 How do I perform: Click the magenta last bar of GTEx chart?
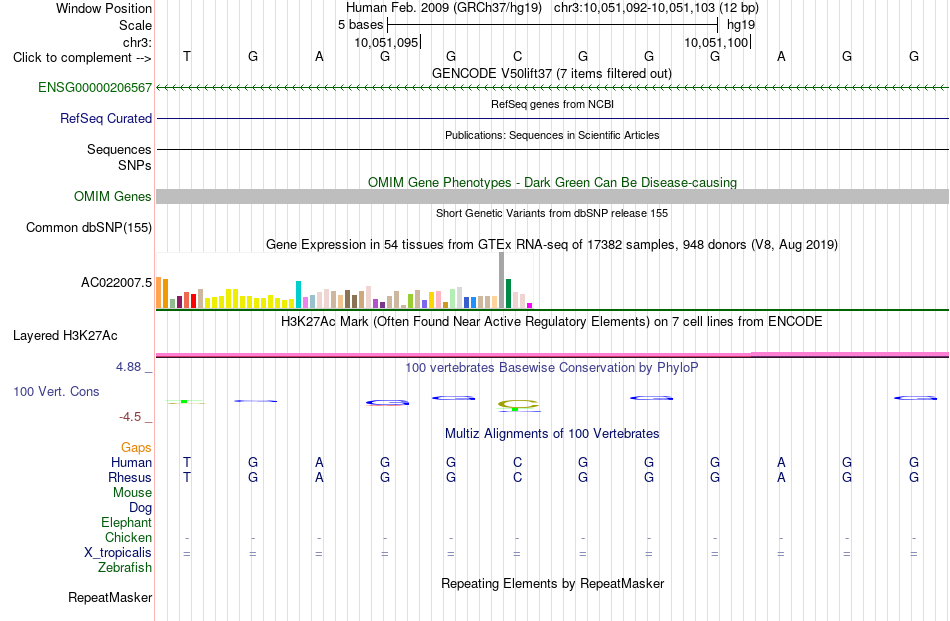(x=530, y=305)
